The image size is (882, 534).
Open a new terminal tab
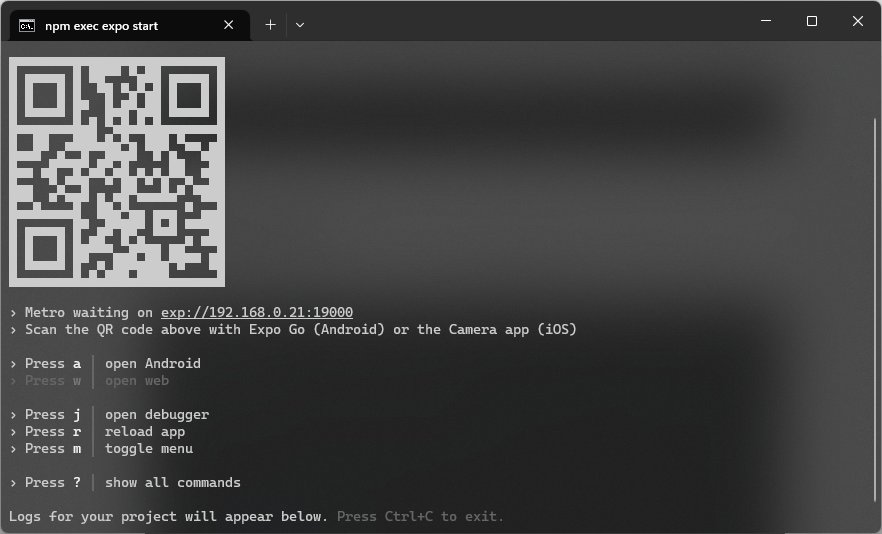[271, 25]
